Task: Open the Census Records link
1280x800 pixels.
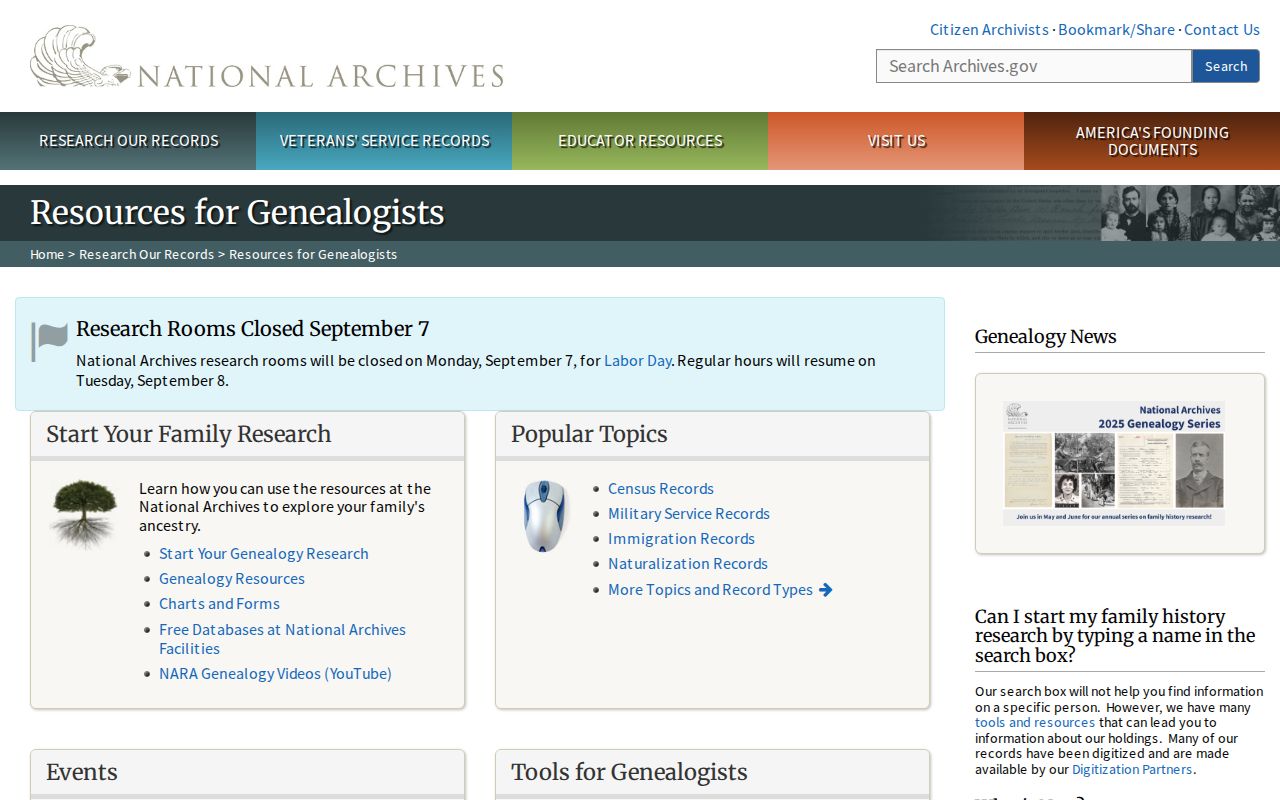Action: tap(661, 489)
